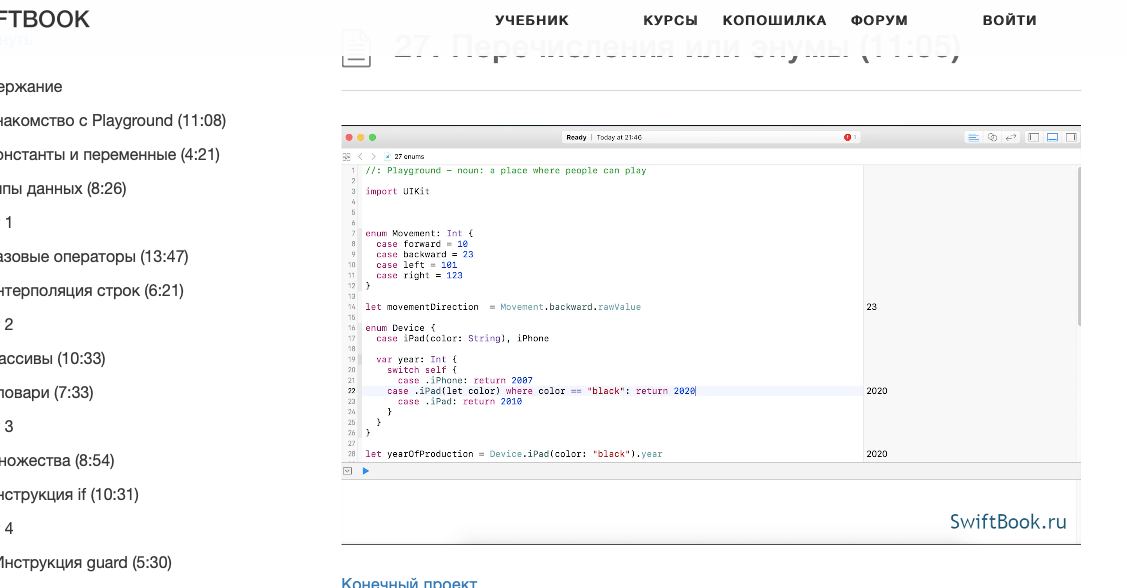Open lesson "ловари (7:33)" in sidebar

(x=47, y=392)
